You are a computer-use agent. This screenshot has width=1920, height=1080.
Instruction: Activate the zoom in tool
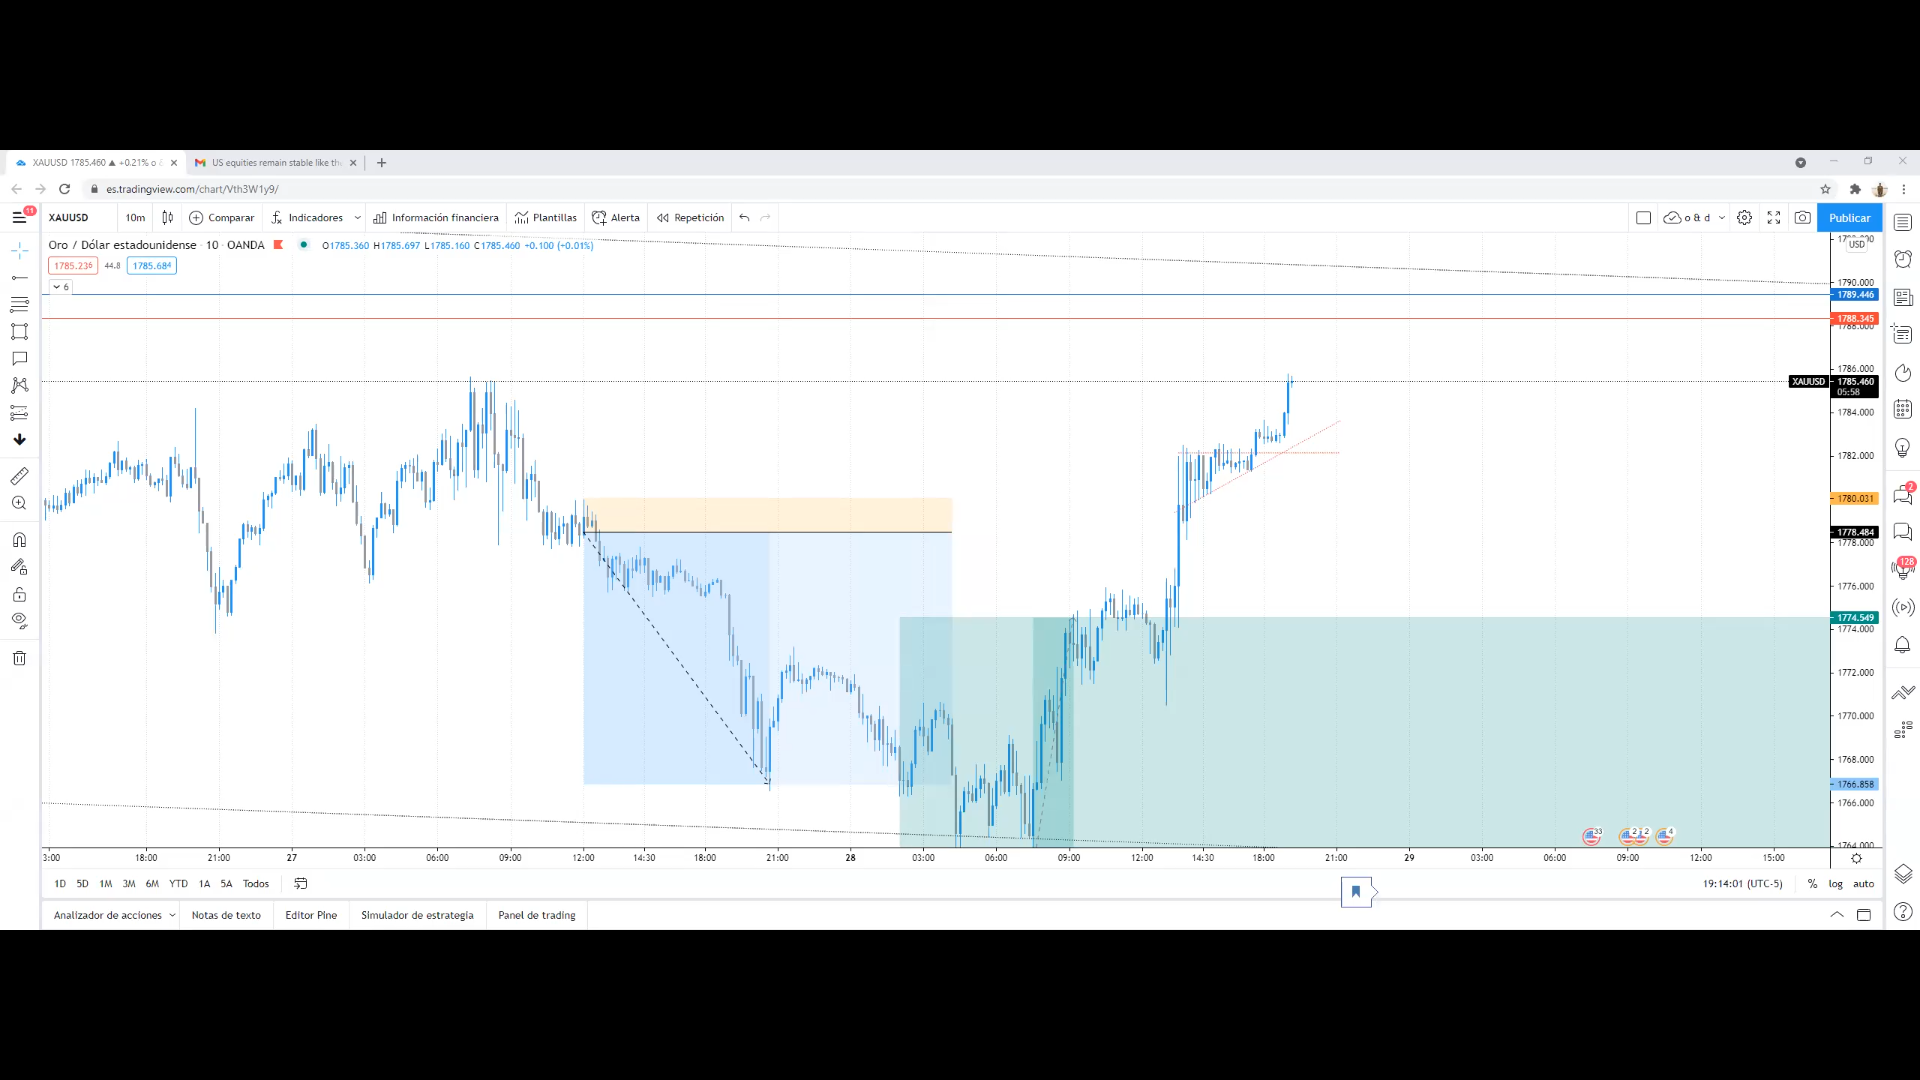tap(19, 503)
